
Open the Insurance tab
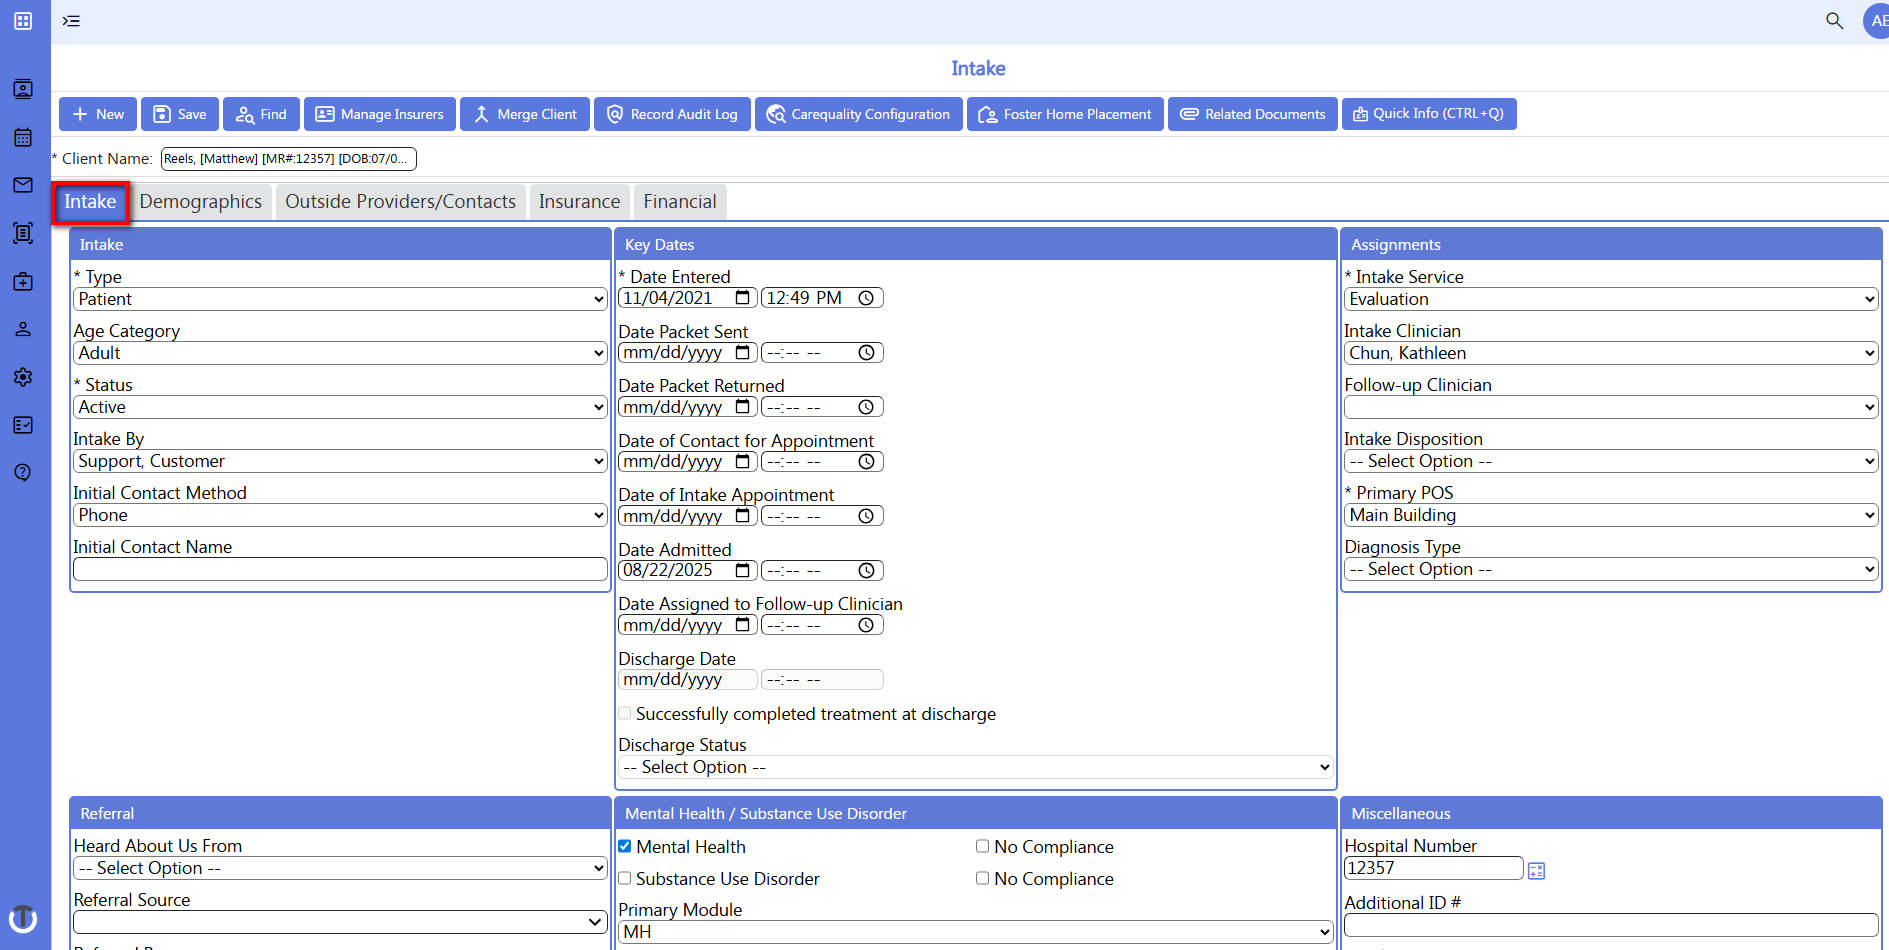pyautogui.click(x=579, y=201)
